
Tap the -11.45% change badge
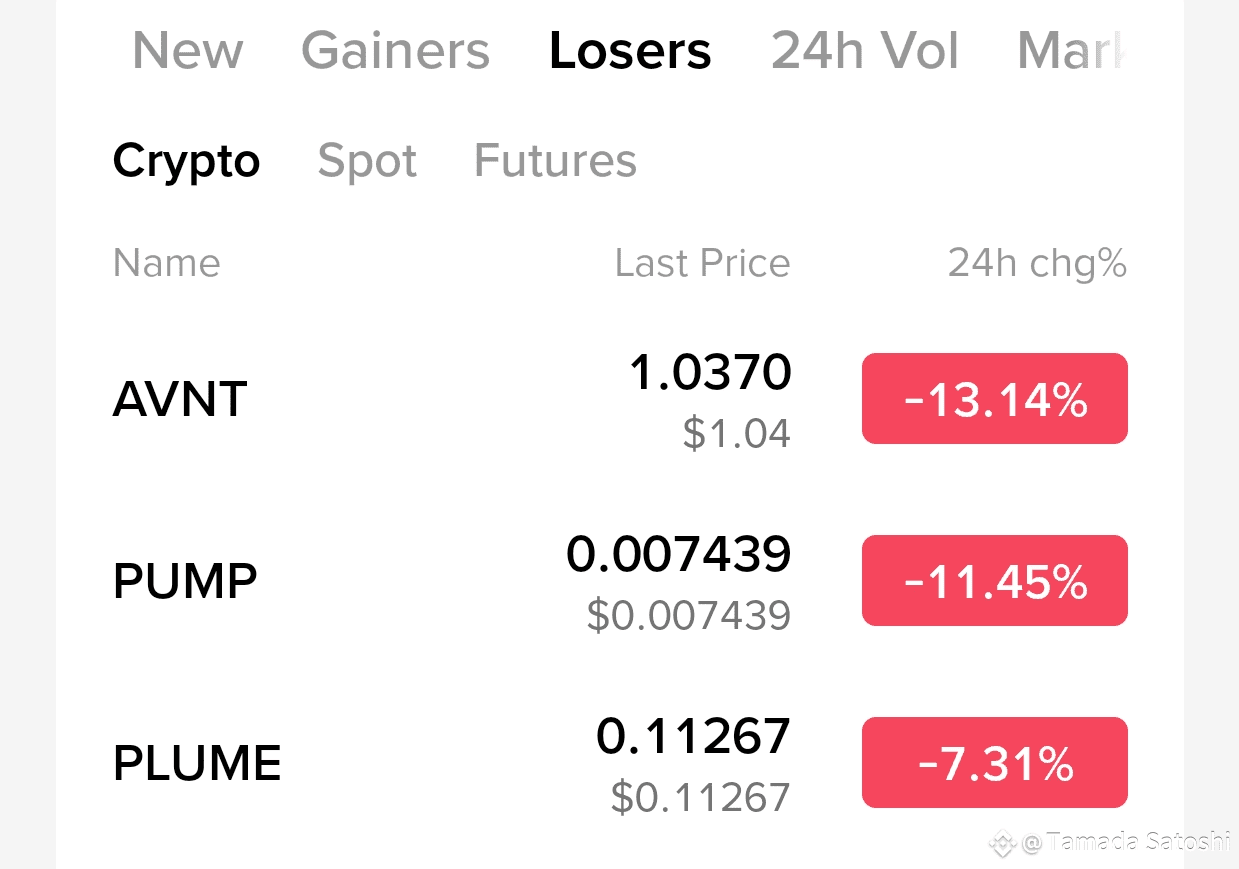click(x=995, y=581)
